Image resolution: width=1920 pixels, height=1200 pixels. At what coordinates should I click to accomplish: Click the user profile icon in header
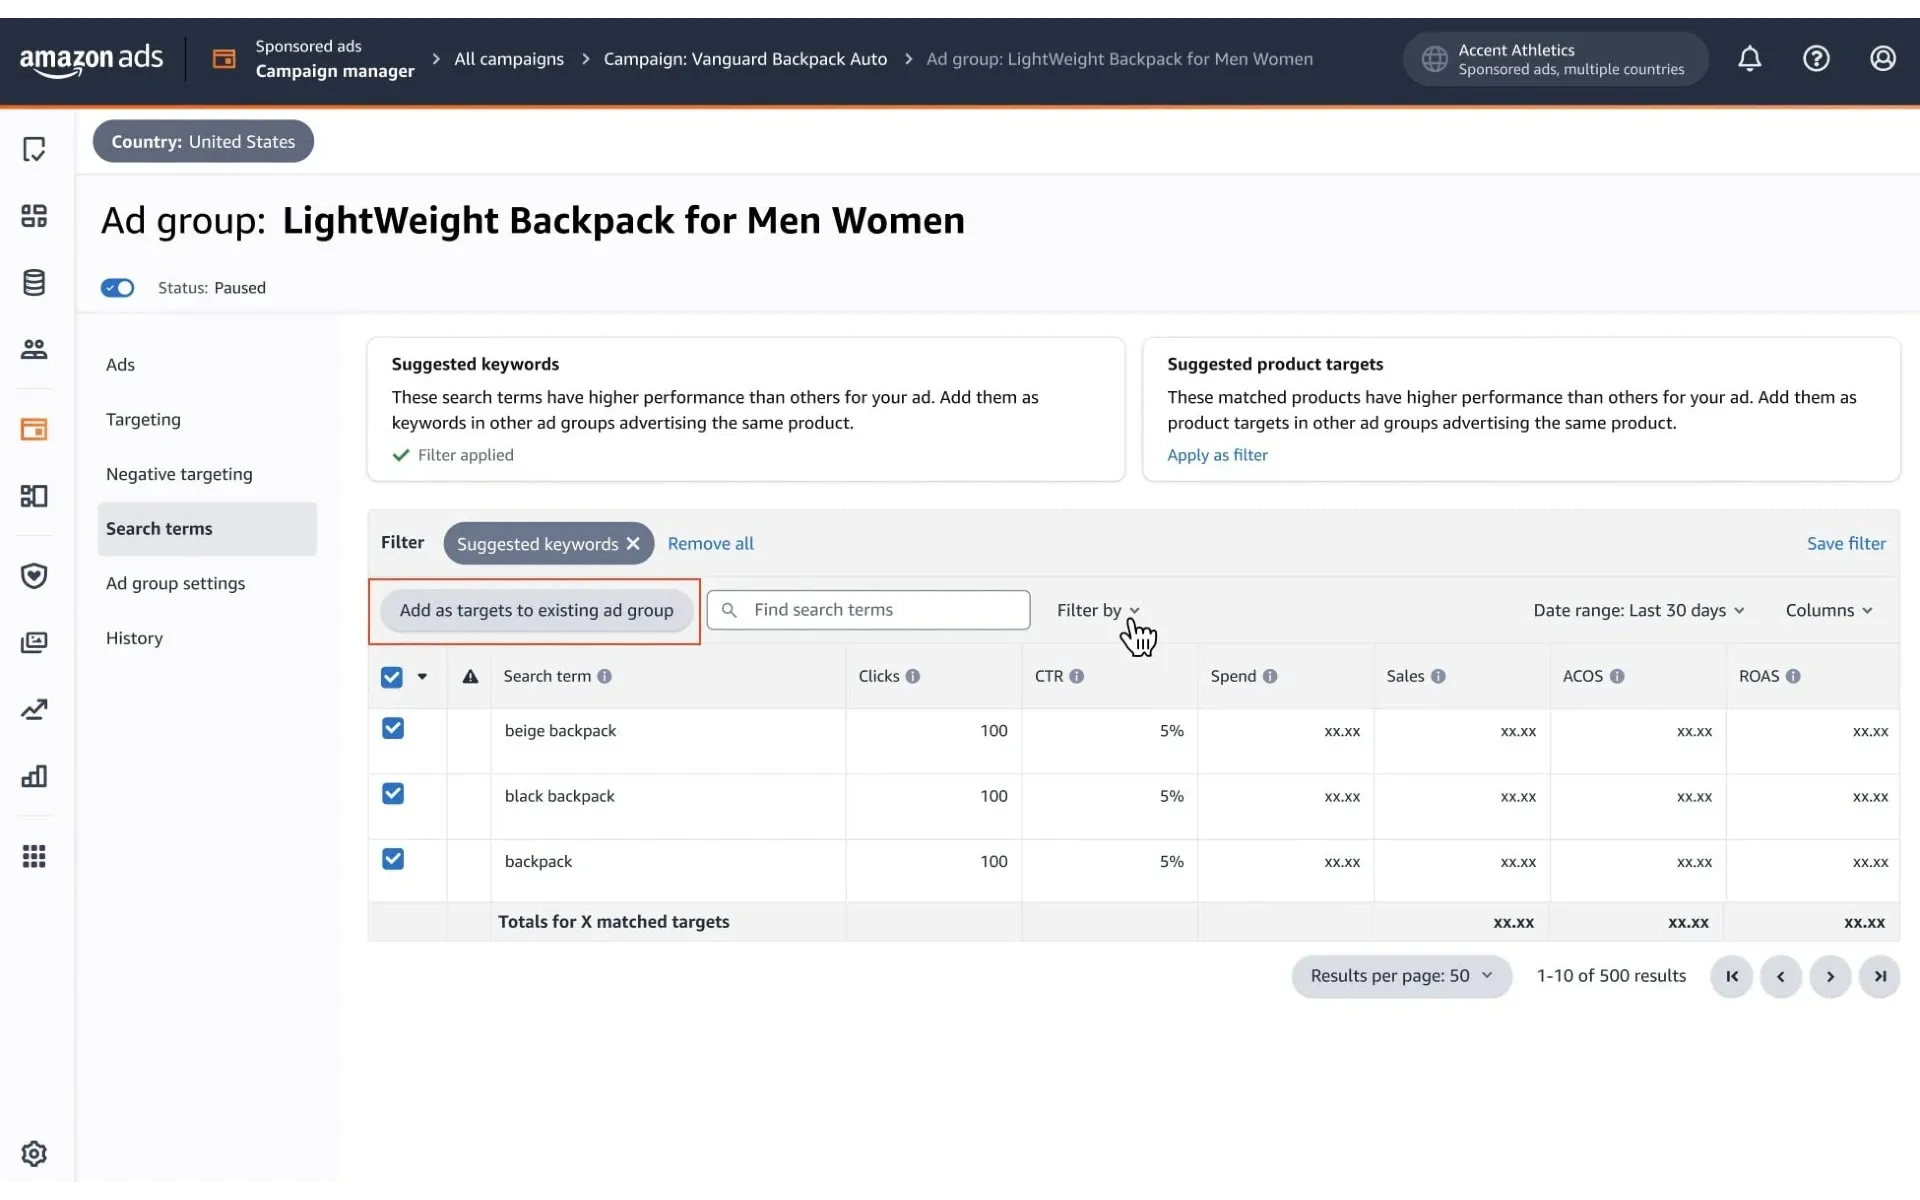coord(1883,58)
